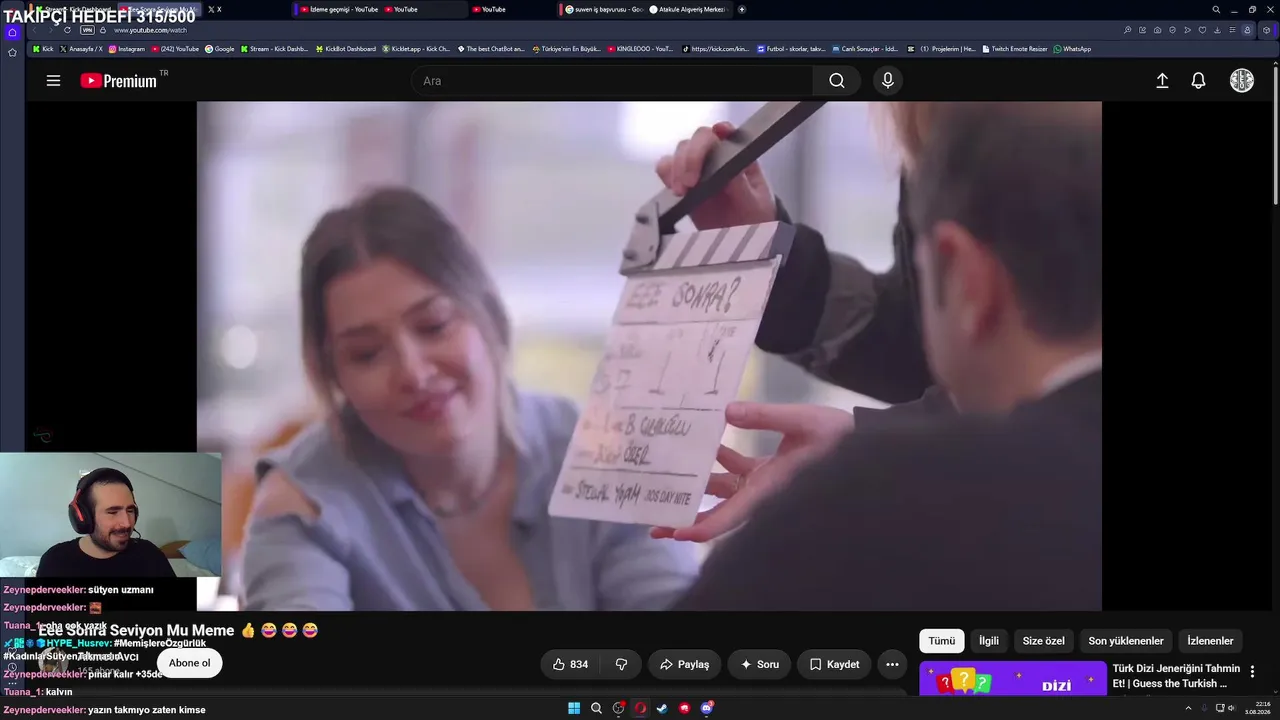
Task: Open options menu for the Türk Dizi video
Action: tap(1252, 672)
